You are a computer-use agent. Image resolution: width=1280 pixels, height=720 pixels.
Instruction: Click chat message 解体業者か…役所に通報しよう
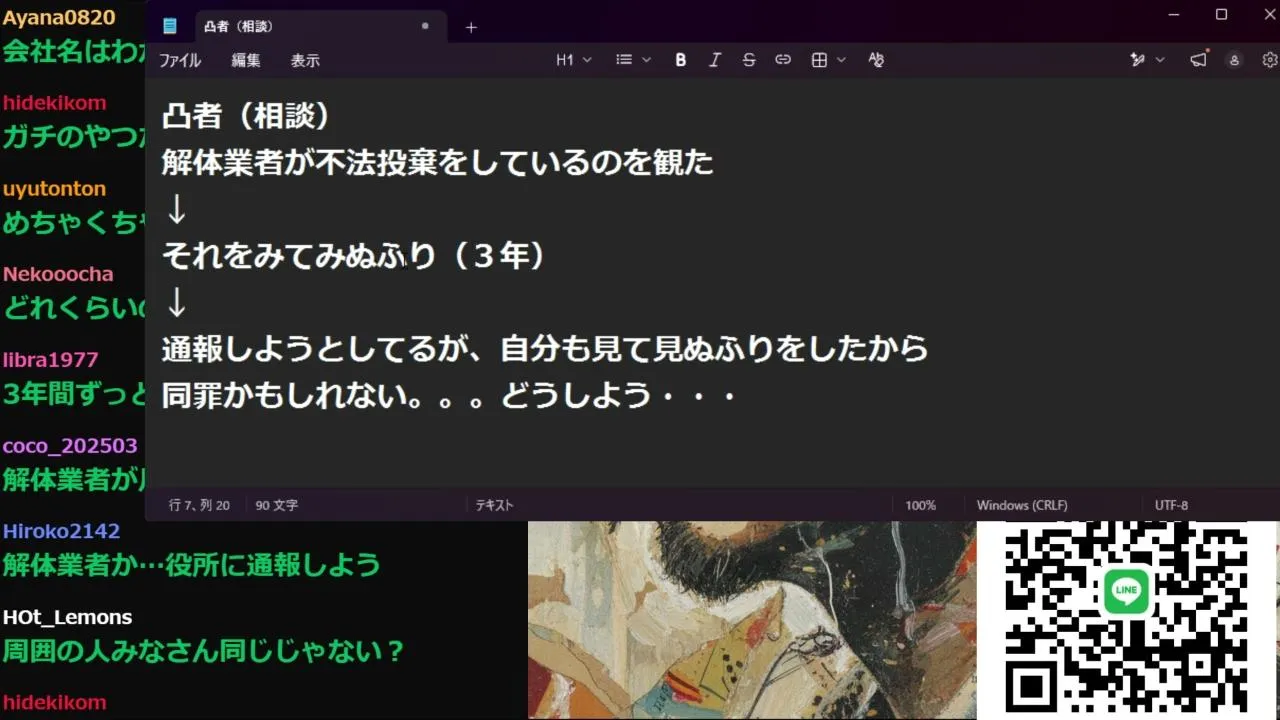point(191,565)
